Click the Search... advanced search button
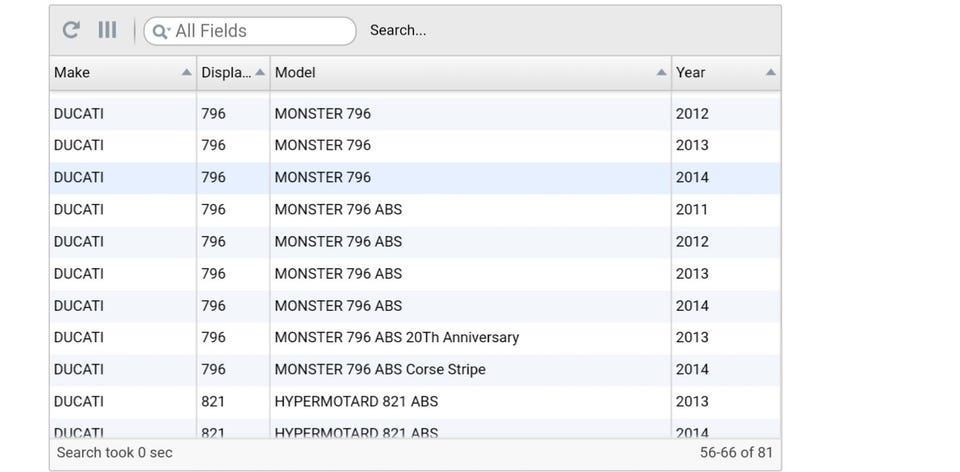Viewport: 960px width, 472px height. click(398, 30)
